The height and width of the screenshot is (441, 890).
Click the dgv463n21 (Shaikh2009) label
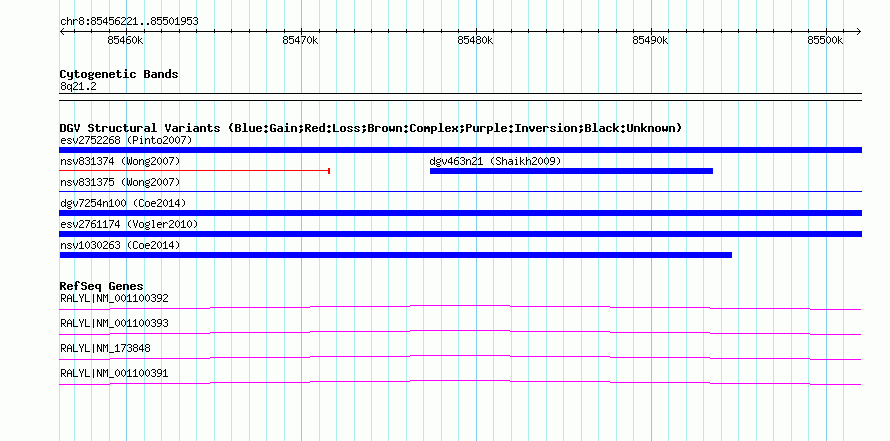tap(495, 161)
